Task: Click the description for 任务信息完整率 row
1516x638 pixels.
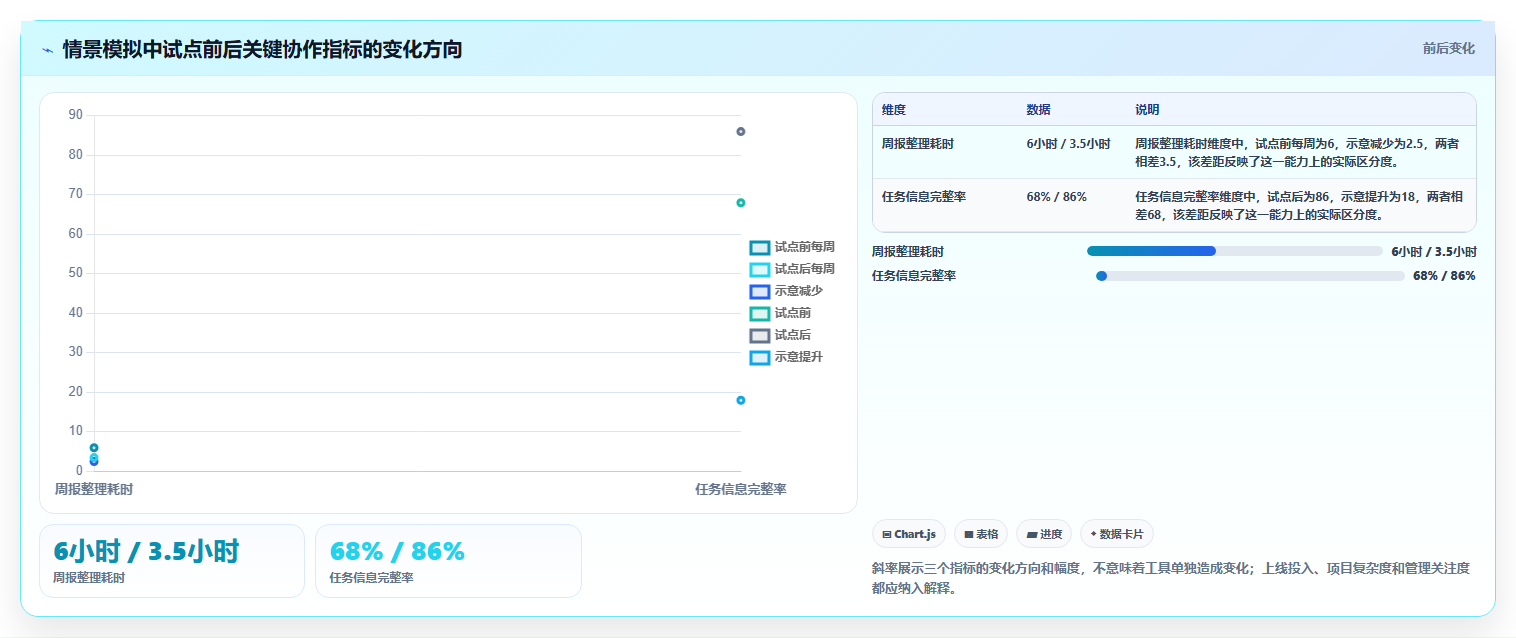Action: 1297,205
